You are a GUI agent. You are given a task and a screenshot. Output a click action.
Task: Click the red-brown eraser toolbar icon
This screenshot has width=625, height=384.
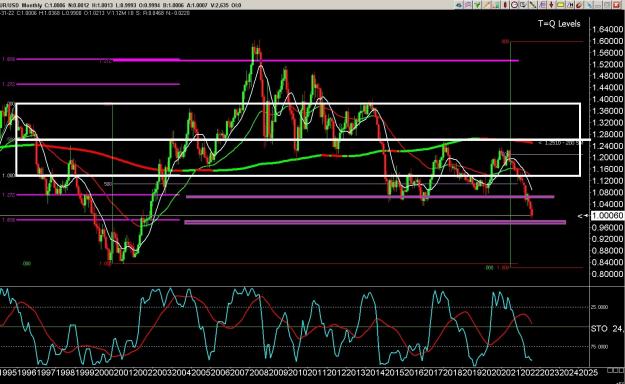[x=579, y=5]
